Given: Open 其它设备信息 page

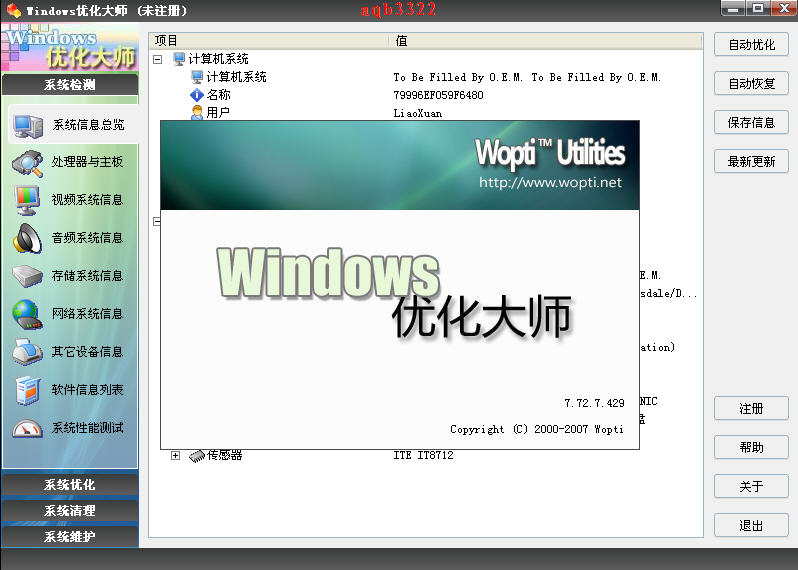Looking at the screenshot, I should pos(87,352).
